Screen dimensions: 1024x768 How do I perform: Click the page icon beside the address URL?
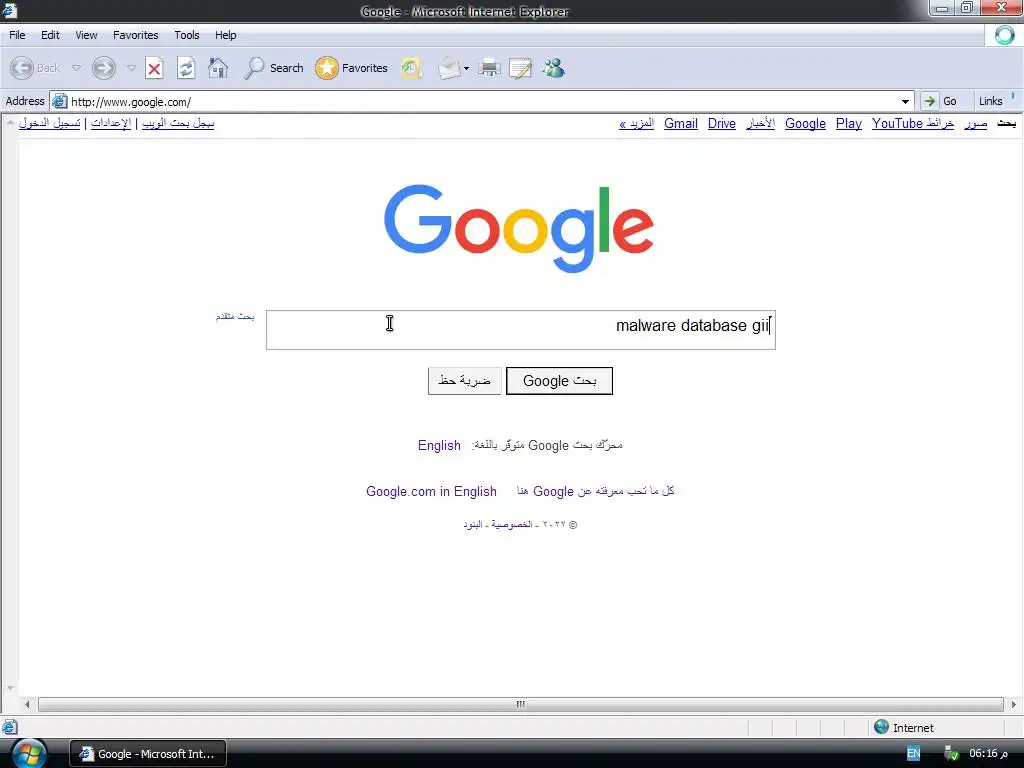click(59, 101)
